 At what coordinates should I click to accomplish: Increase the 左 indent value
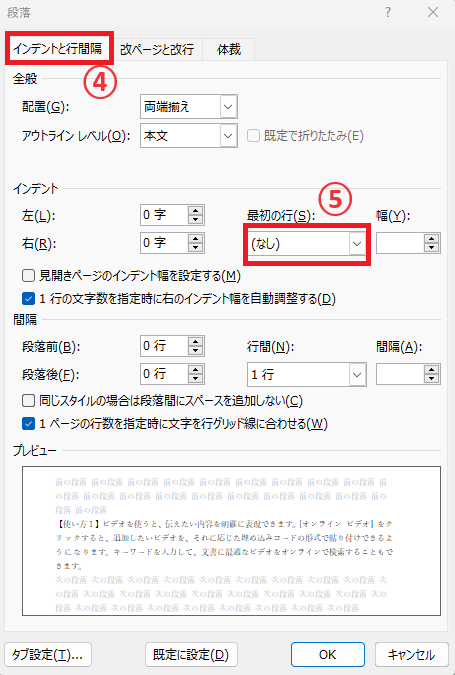click(195, 210)
